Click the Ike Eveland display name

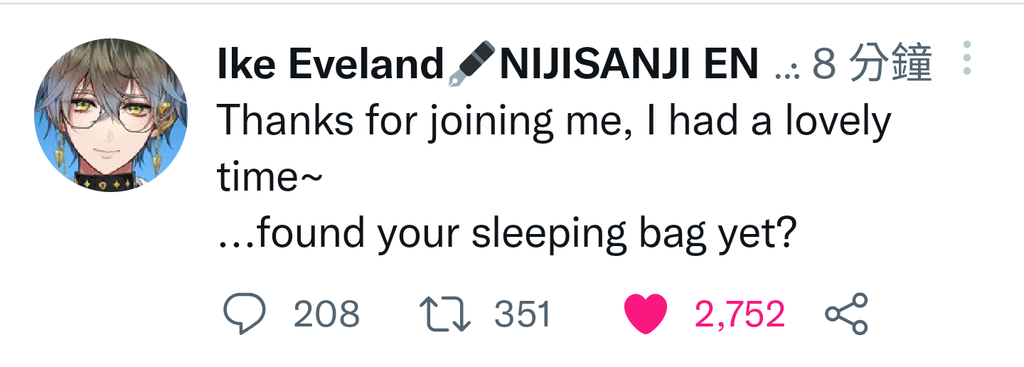pos(331,65)
